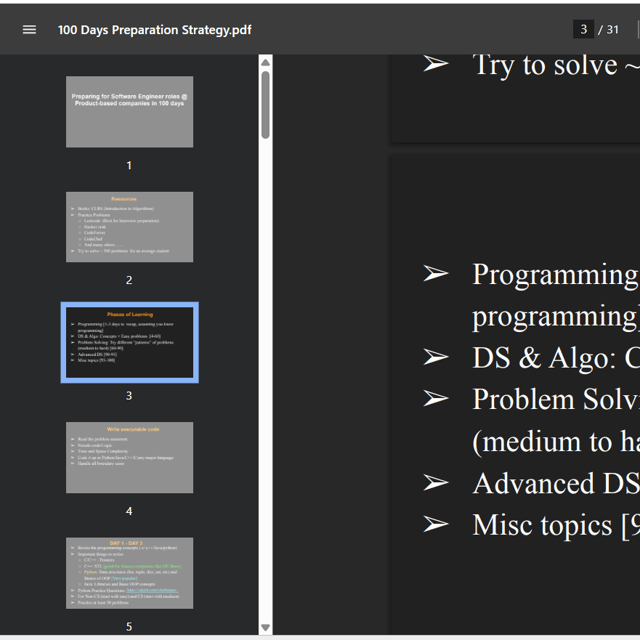The height and width of the screenshot is (640, 640).
Task: Click the 'Problem Solv' bullet text
Action: [x=556, y=399]
